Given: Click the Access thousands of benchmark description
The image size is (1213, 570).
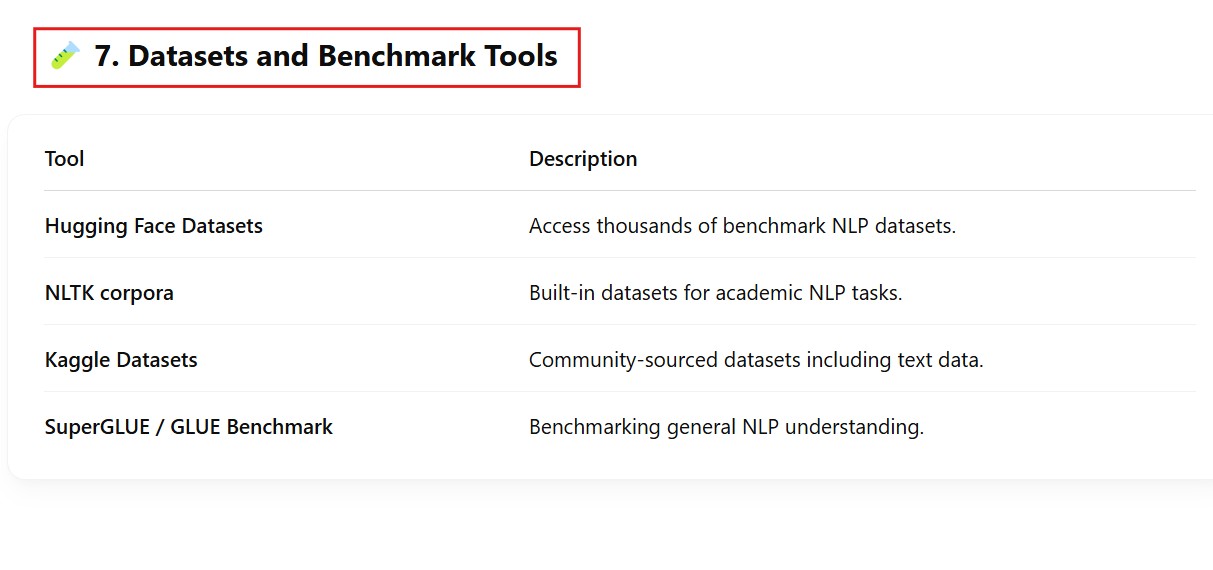Looking at the screenshot, I should click(x=742, y=226).
